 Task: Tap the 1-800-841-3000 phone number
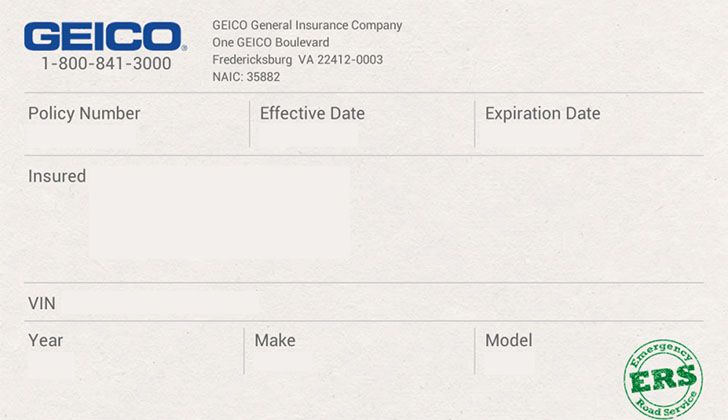pos(106,64)
